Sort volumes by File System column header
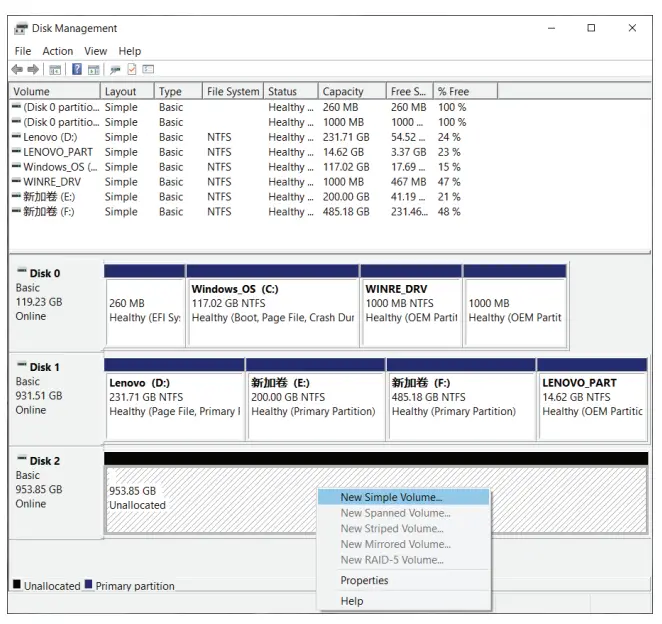Viewport: 662px width, 624px height. point(232,92)
